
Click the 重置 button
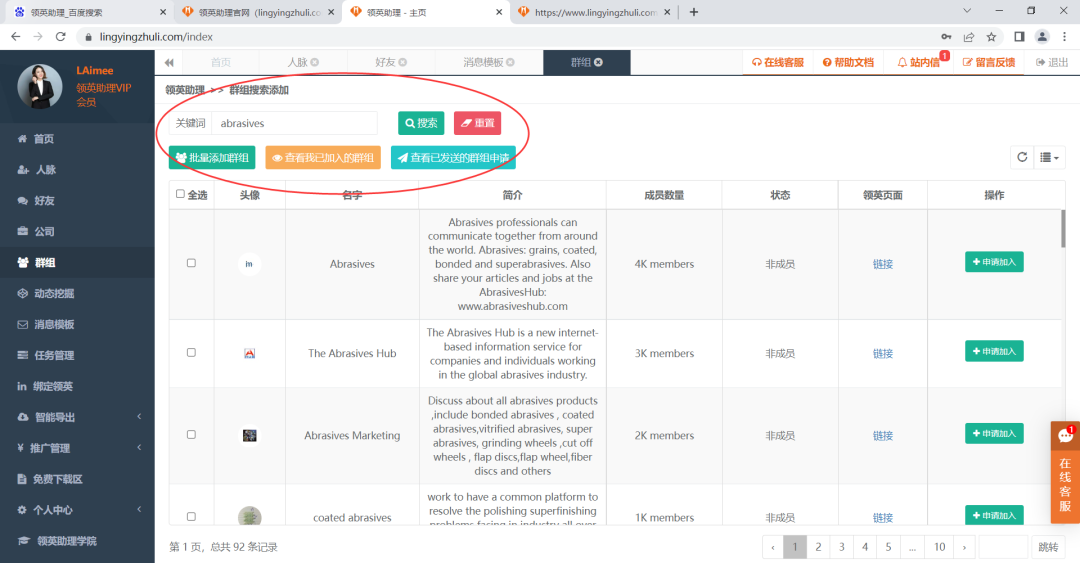(x=477, y=123)
